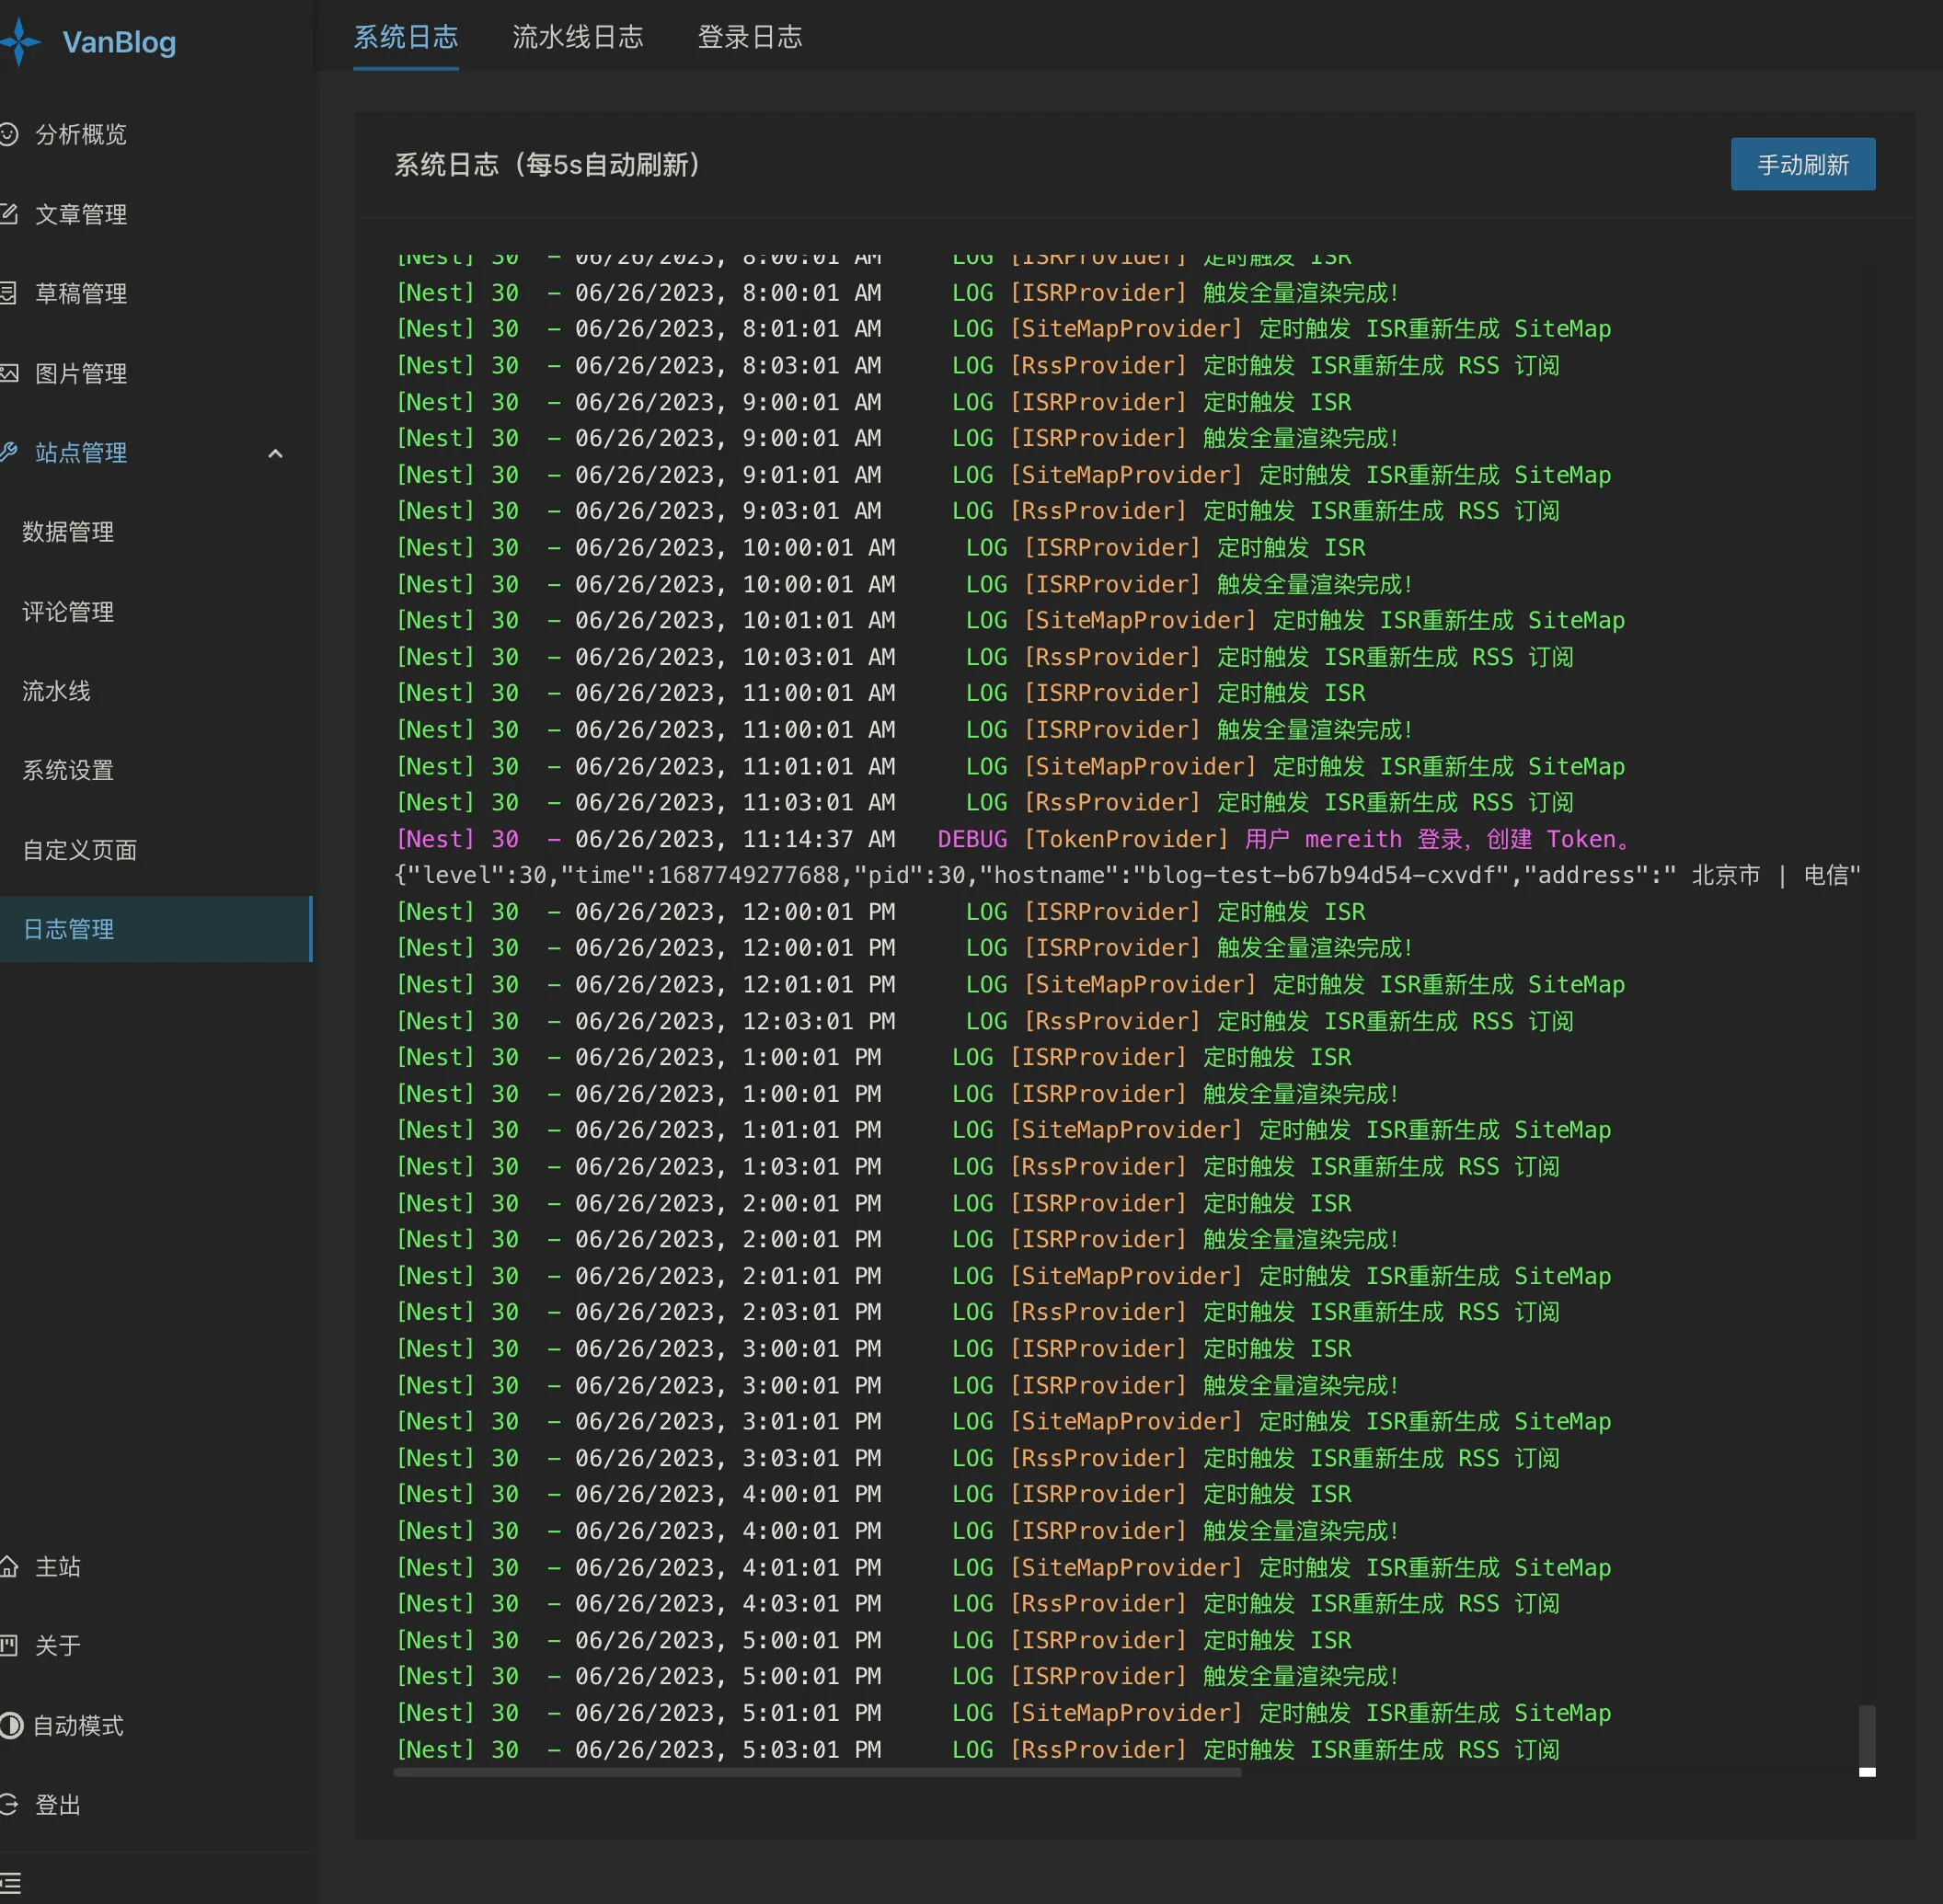This screenshot has height=1904, width=1943.
Task: Click the 图片管理 image icon
Action: pyautogui.click(x=10, y=373)
